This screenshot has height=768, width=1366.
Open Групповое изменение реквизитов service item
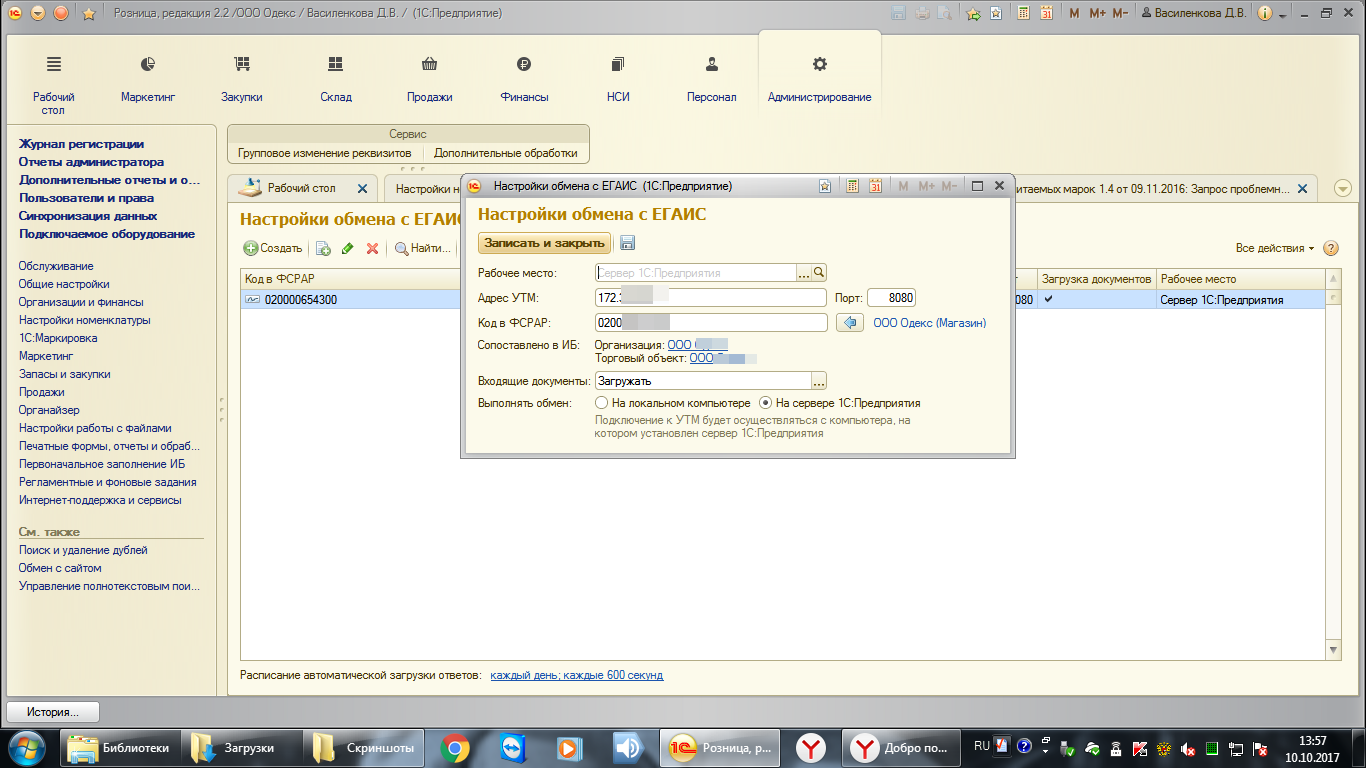click(324, 153)
